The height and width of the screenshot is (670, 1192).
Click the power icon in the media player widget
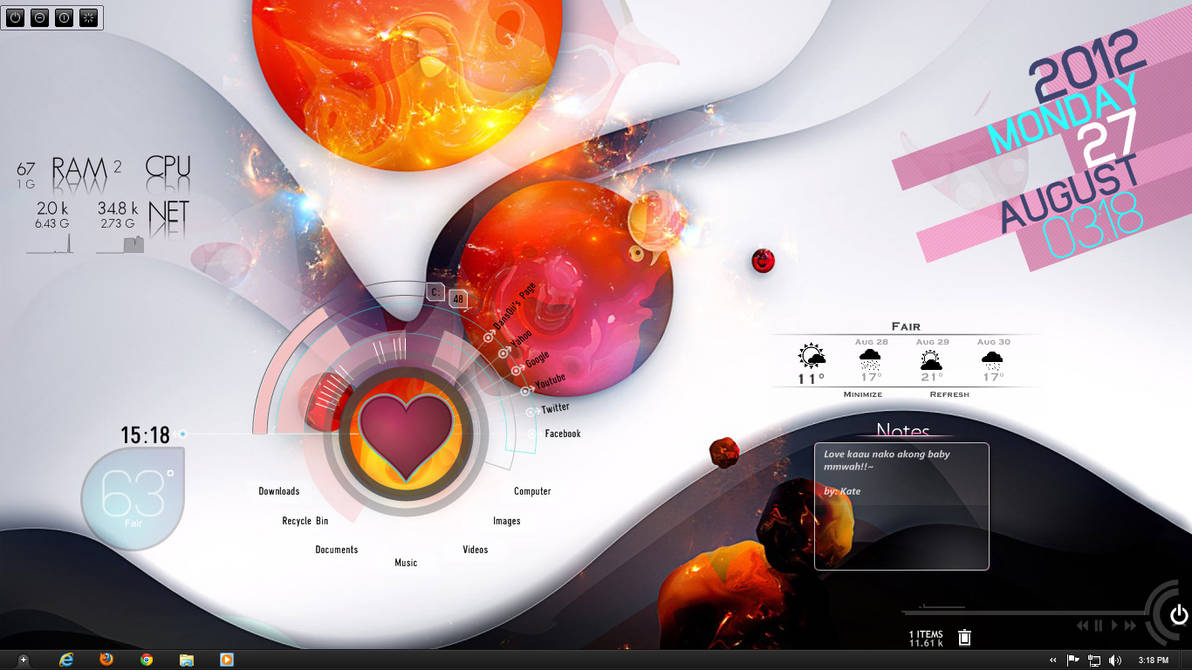pos(1178,614)
